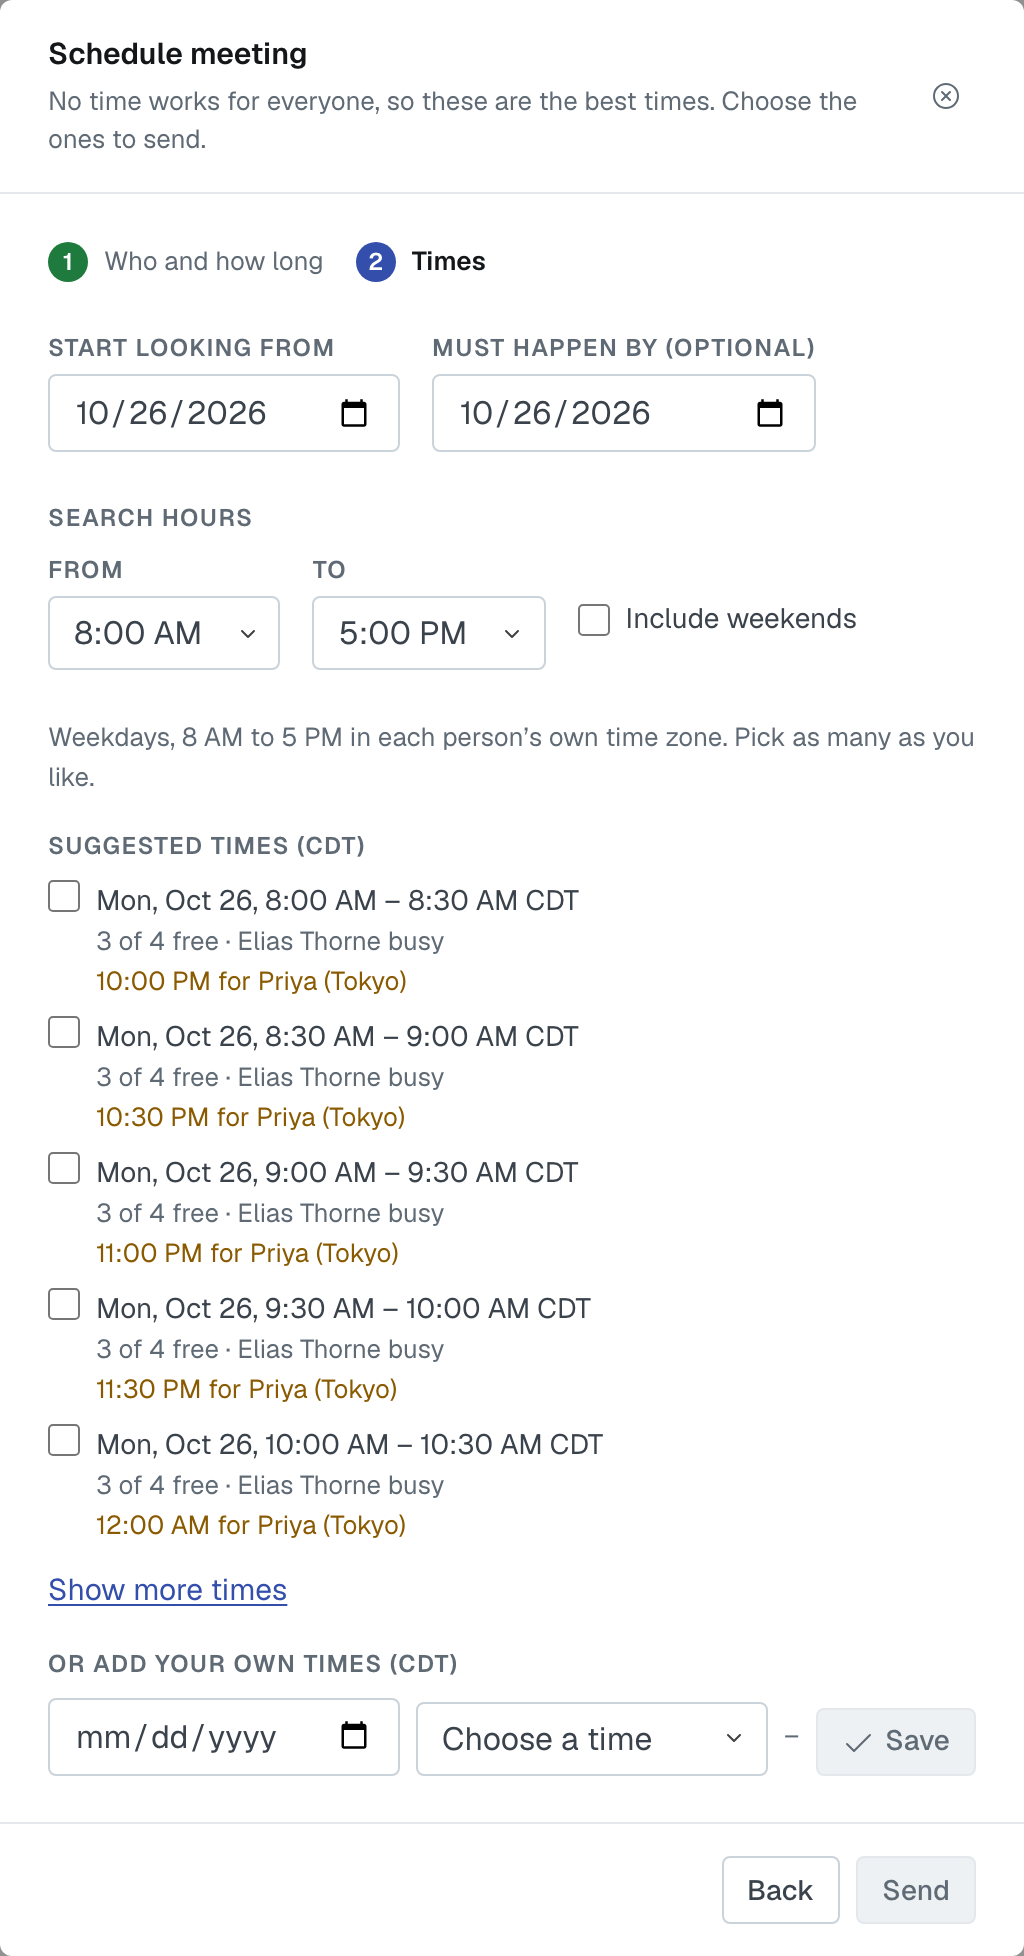Screen dimensions: 1024x1956
Task: Tick the 10:00 AM – 10:30 AM slot
Action: pos(64,1440)
